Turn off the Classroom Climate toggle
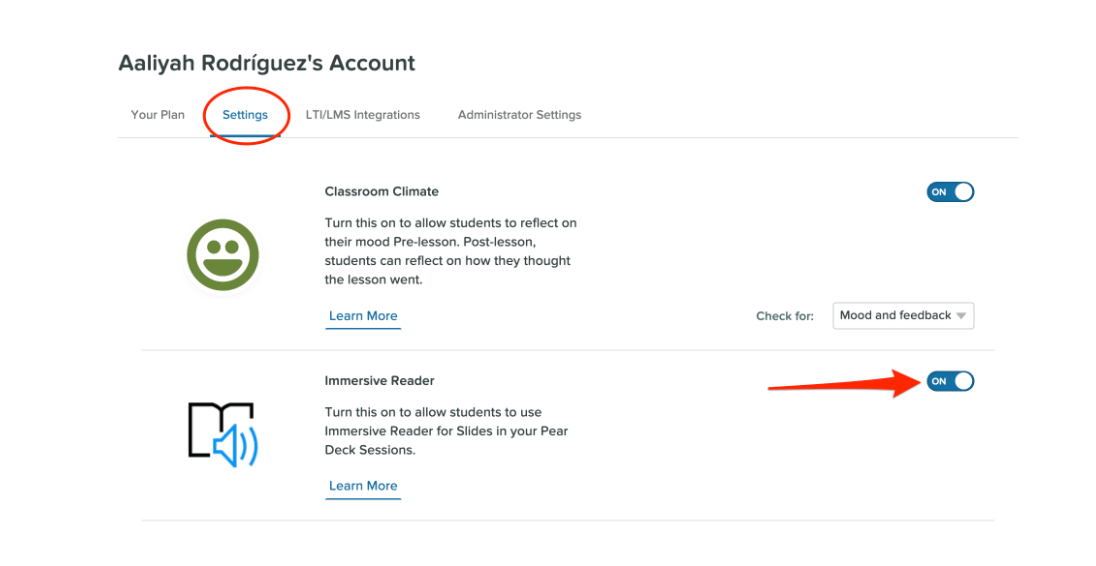 point(950,192)
